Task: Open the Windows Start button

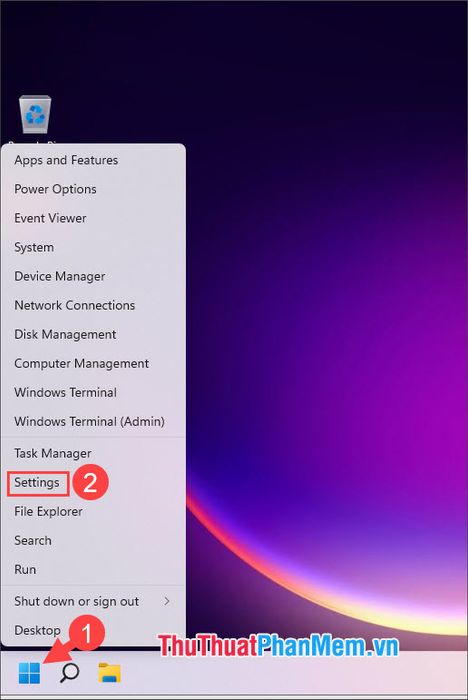Action: (29, 673)
